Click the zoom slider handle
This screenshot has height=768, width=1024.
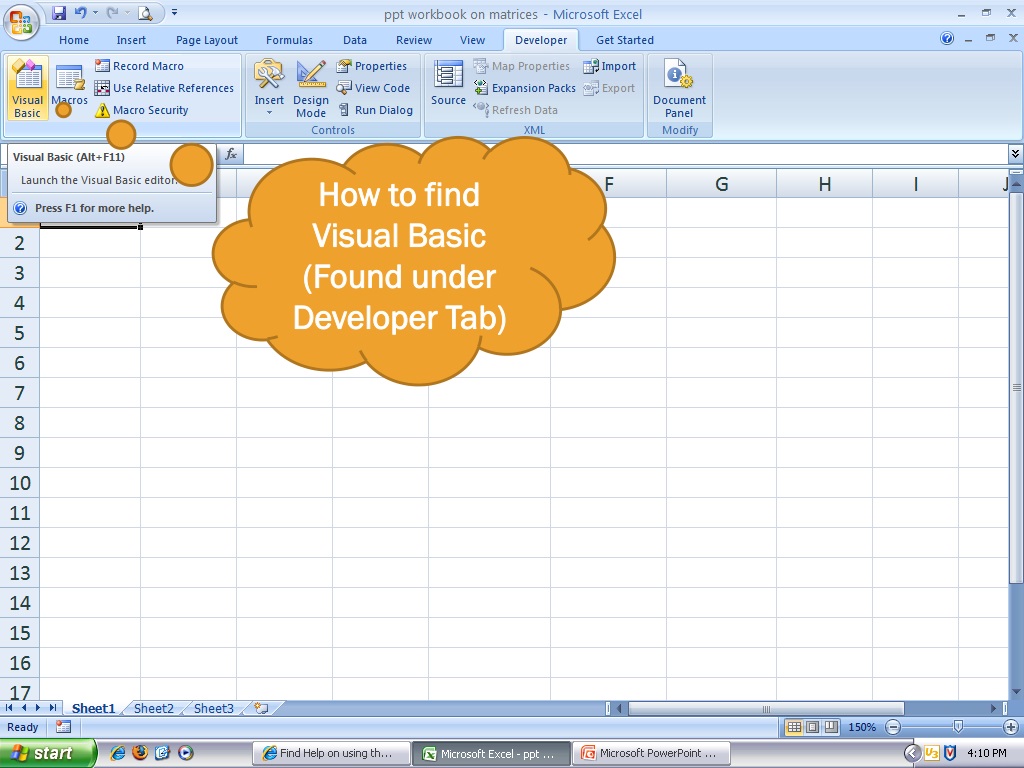point(958,727)
